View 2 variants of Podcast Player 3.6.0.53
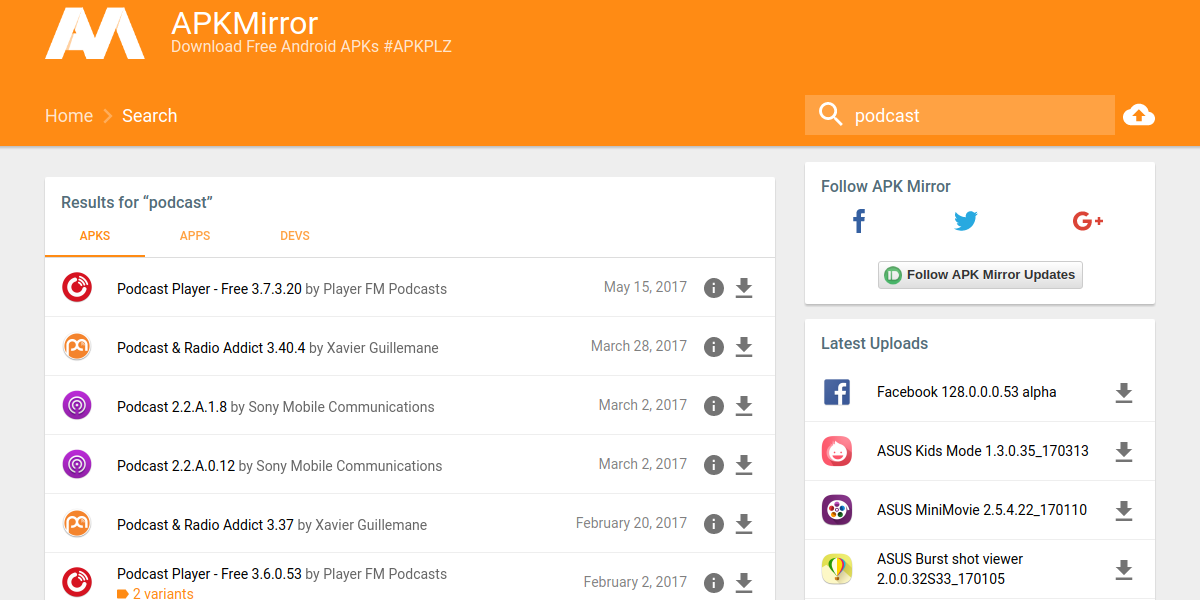Image resolution: width=1200 pixels, height=600 pixels. [155, 594]
